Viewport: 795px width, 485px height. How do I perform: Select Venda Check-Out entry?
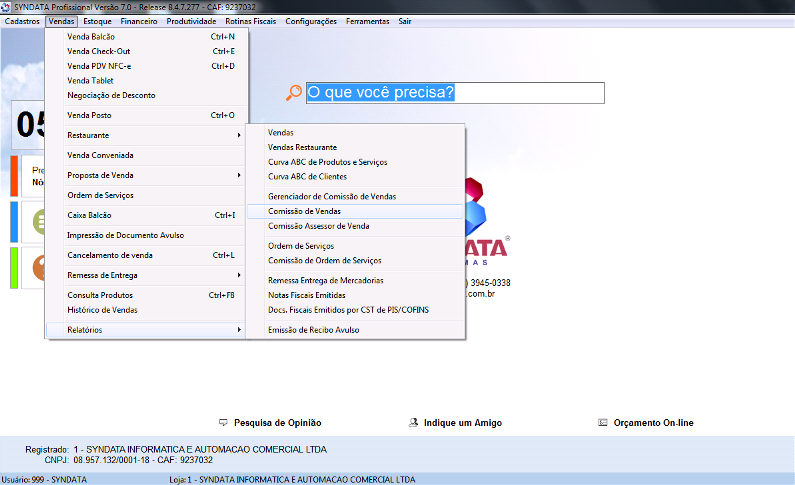click(x=146, y=51)
